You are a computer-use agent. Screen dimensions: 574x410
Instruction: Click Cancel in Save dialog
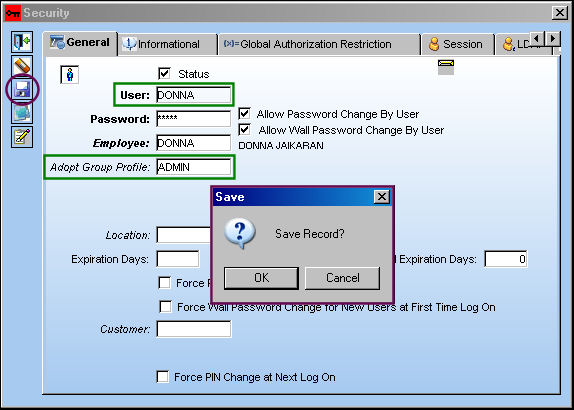(x=342, y=278)
